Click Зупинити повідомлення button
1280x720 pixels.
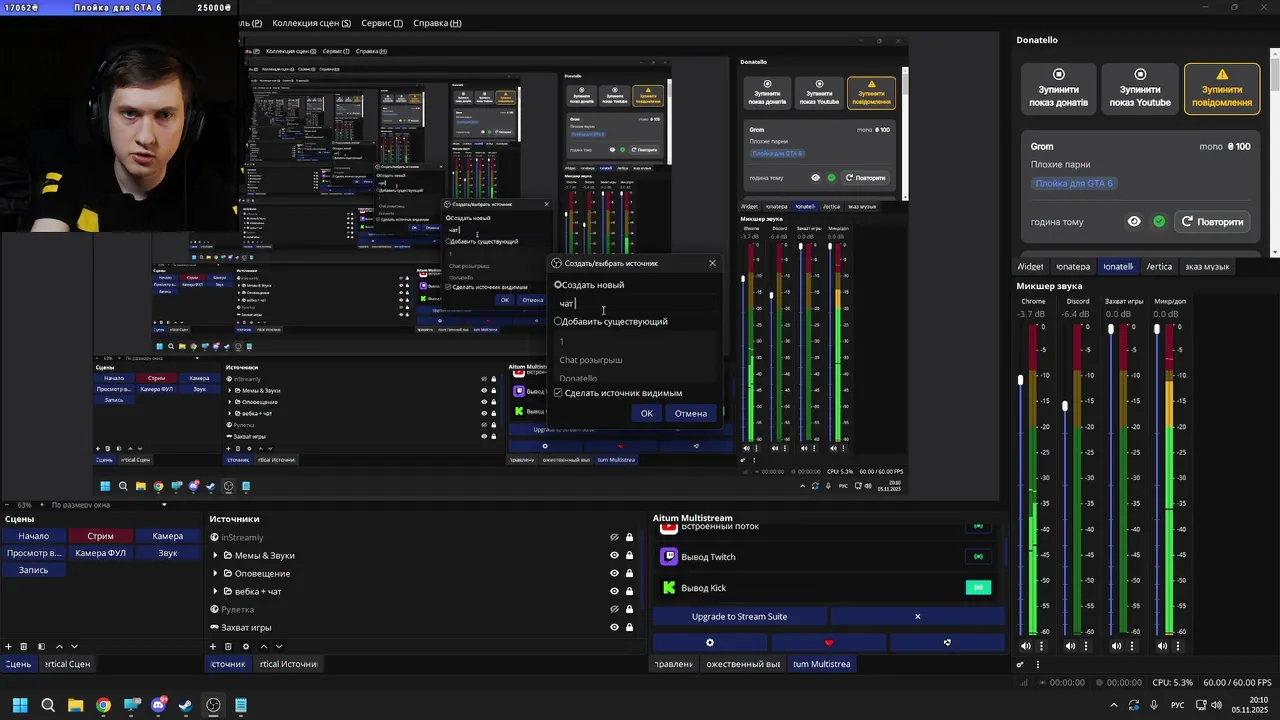[1222, 89]
